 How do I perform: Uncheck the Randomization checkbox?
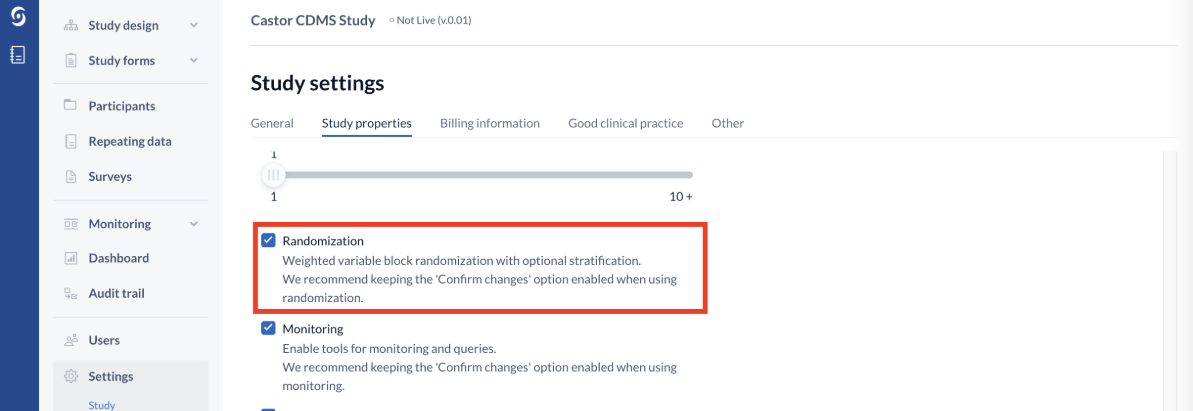[x=268, y=241]
